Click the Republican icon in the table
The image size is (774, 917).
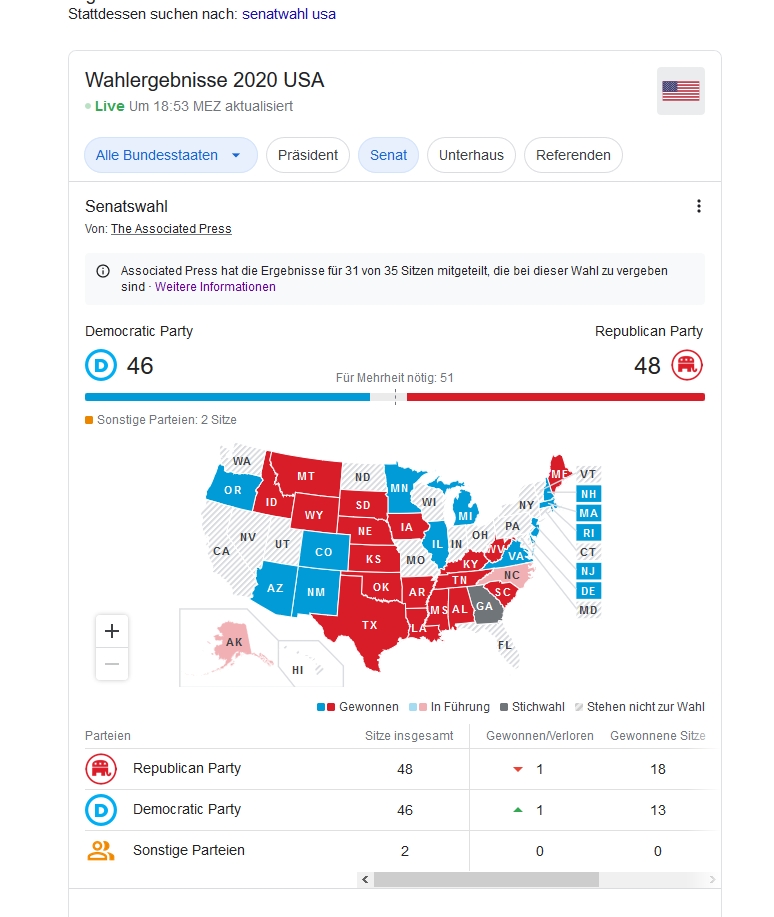[101, 769]
